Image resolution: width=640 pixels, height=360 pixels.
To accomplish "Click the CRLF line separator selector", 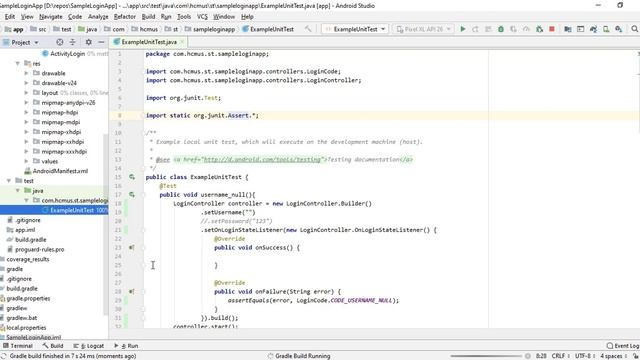I will pos(560,356).
